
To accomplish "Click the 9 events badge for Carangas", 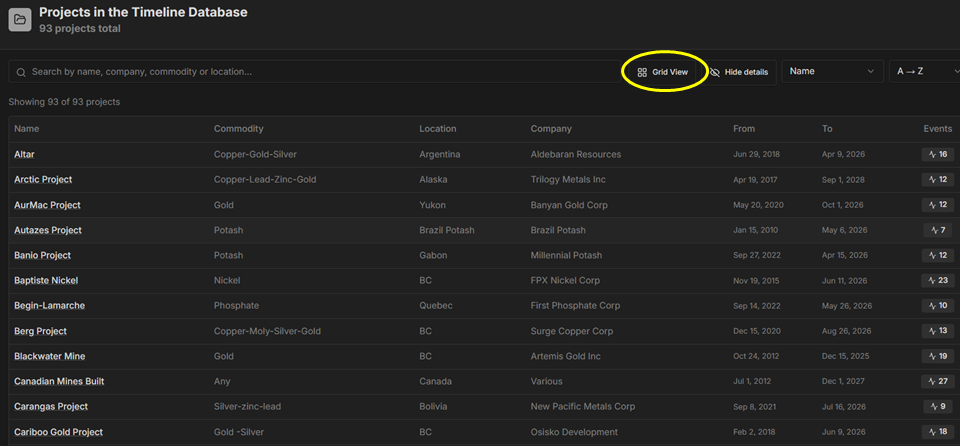I will point(938,407).
